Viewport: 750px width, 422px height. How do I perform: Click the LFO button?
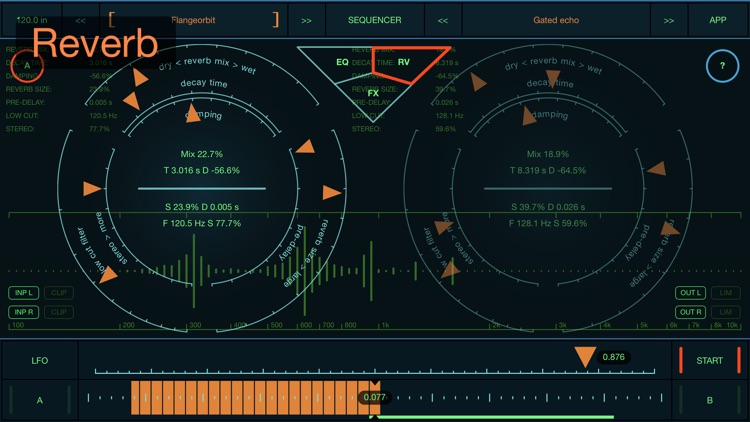pos(40,360)
